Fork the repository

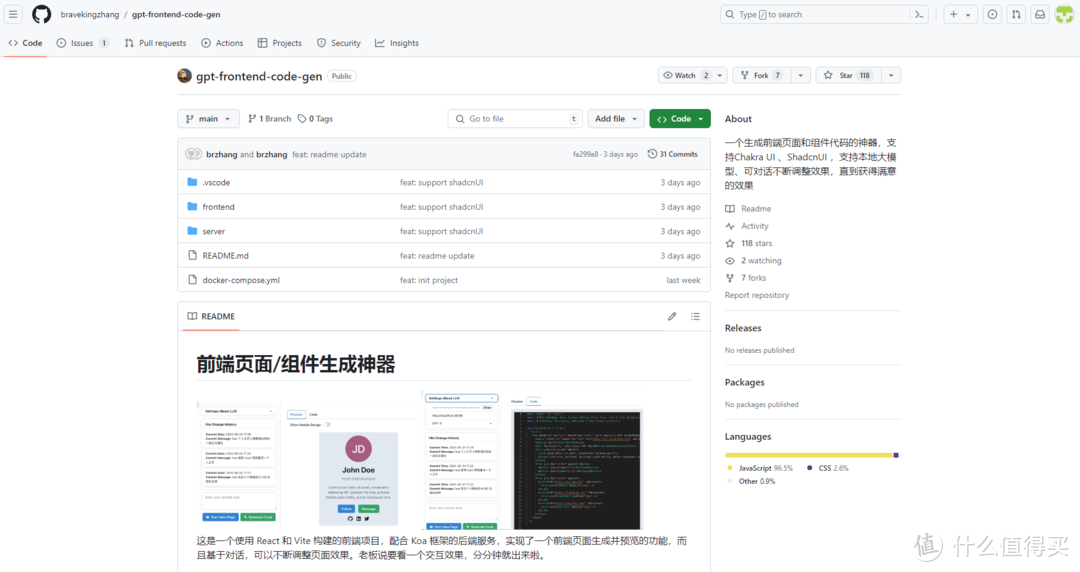pos(762,75)
